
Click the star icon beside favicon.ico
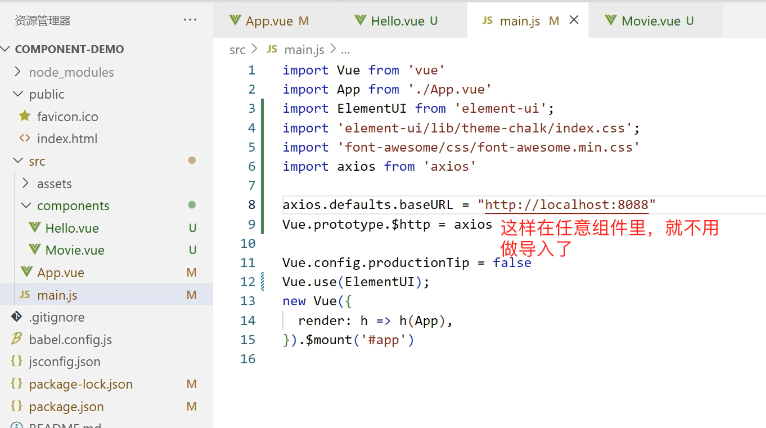[x=25, y=116]
